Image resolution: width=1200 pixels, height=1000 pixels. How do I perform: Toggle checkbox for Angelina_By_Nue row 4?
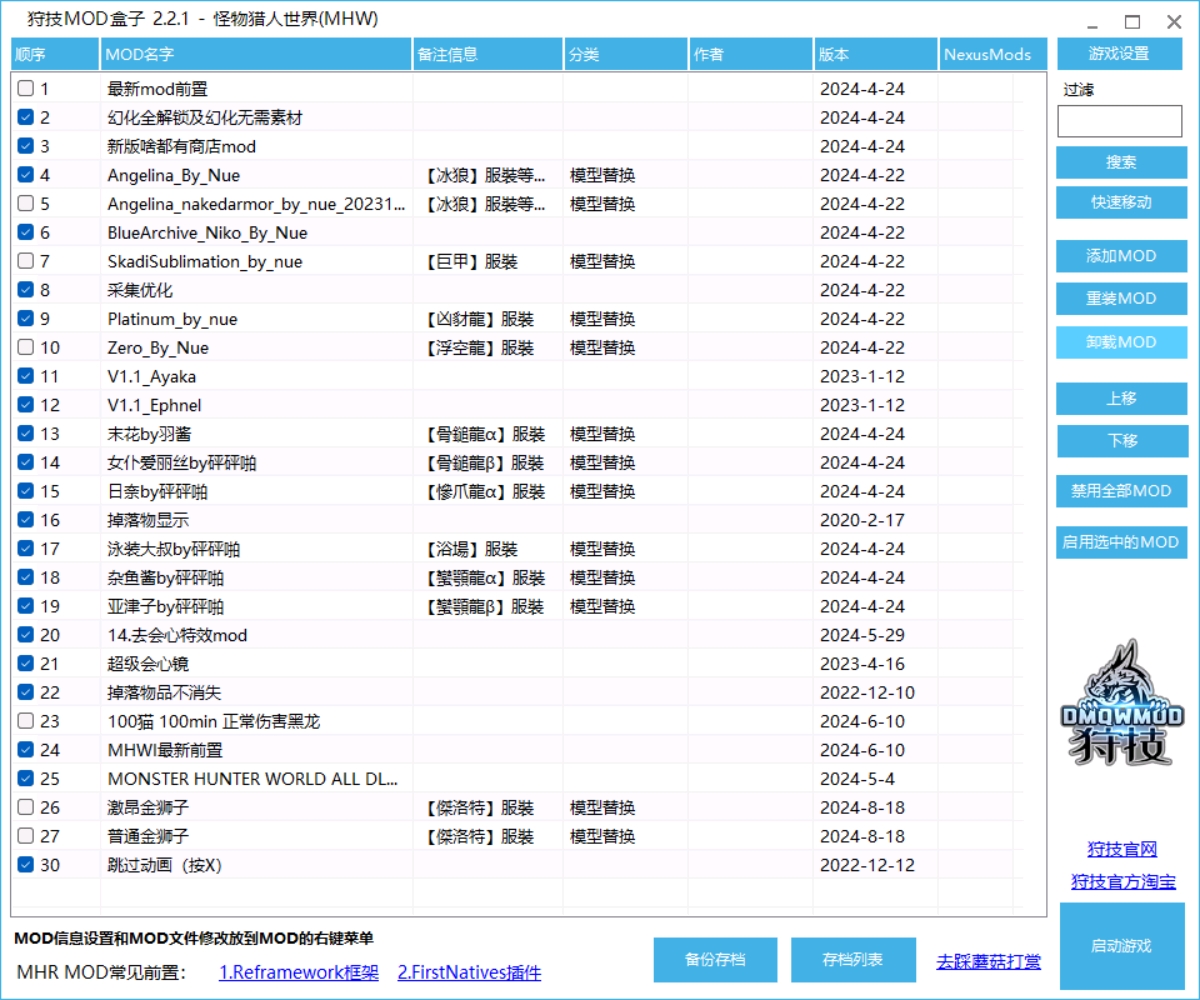[26, 175]
